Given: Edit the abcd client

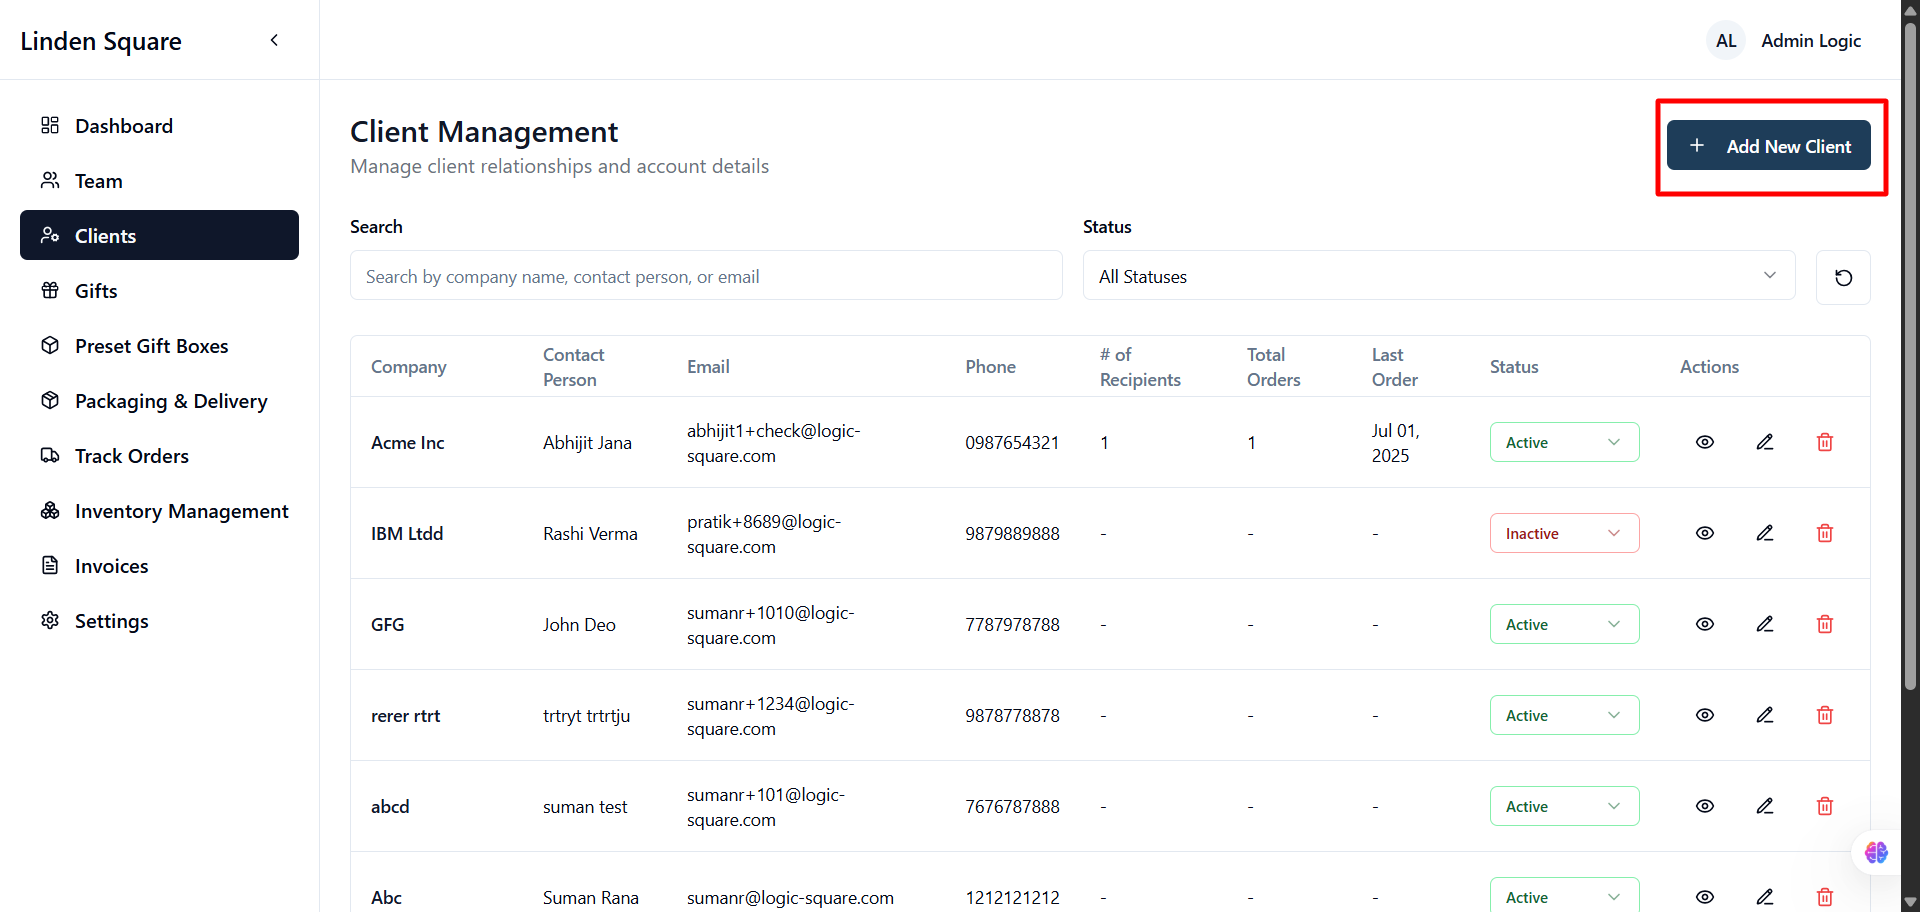Looking at the screenshot, I should pyautogui.click(x=1765, y=806).
